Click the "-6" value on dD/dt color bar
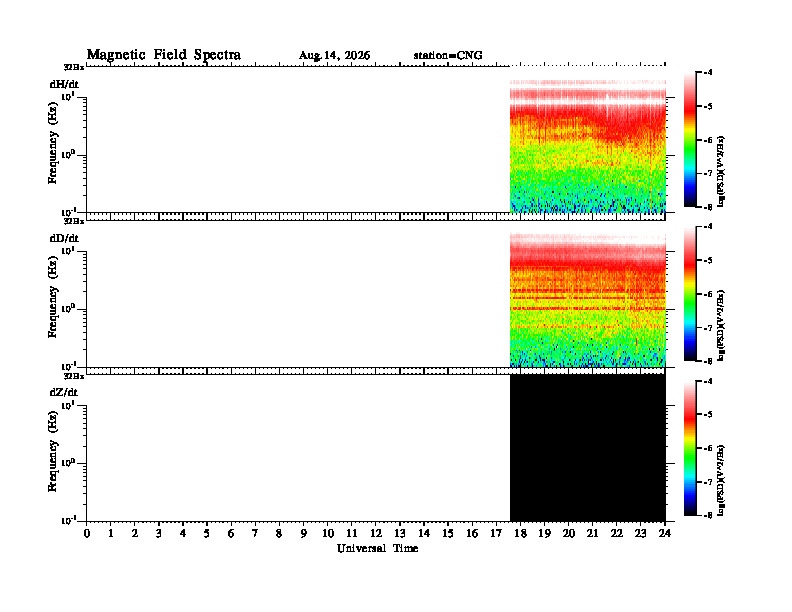 click(708, 294)
